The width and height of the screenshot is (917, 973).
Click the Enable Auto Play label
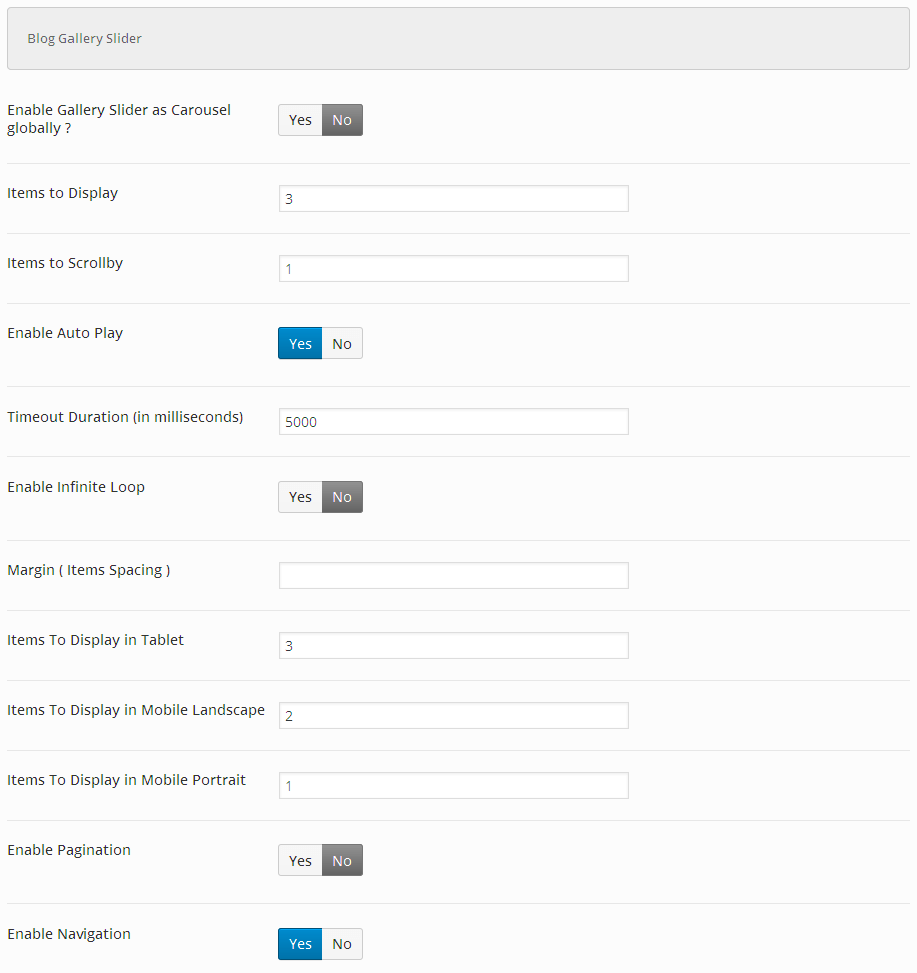pyautogui.click(x=65, y=333)
